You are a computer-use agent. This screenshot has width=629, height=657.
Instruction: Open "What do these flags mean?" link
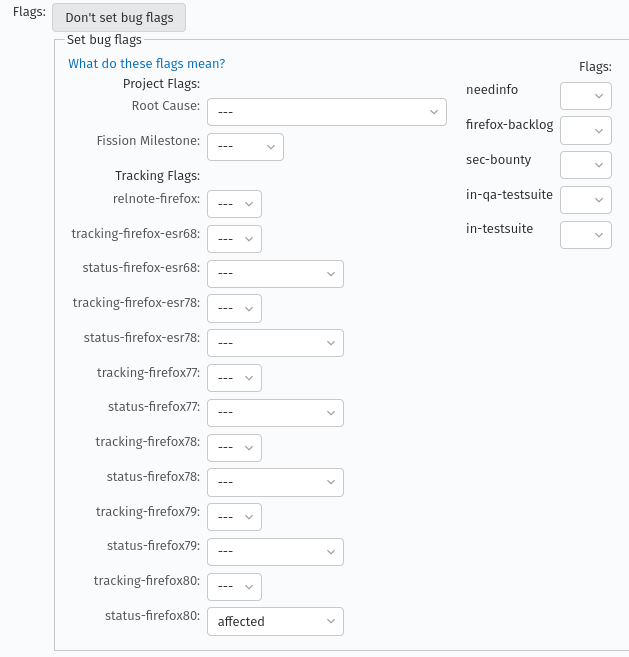pyautogui.click(x=146, y=64)
